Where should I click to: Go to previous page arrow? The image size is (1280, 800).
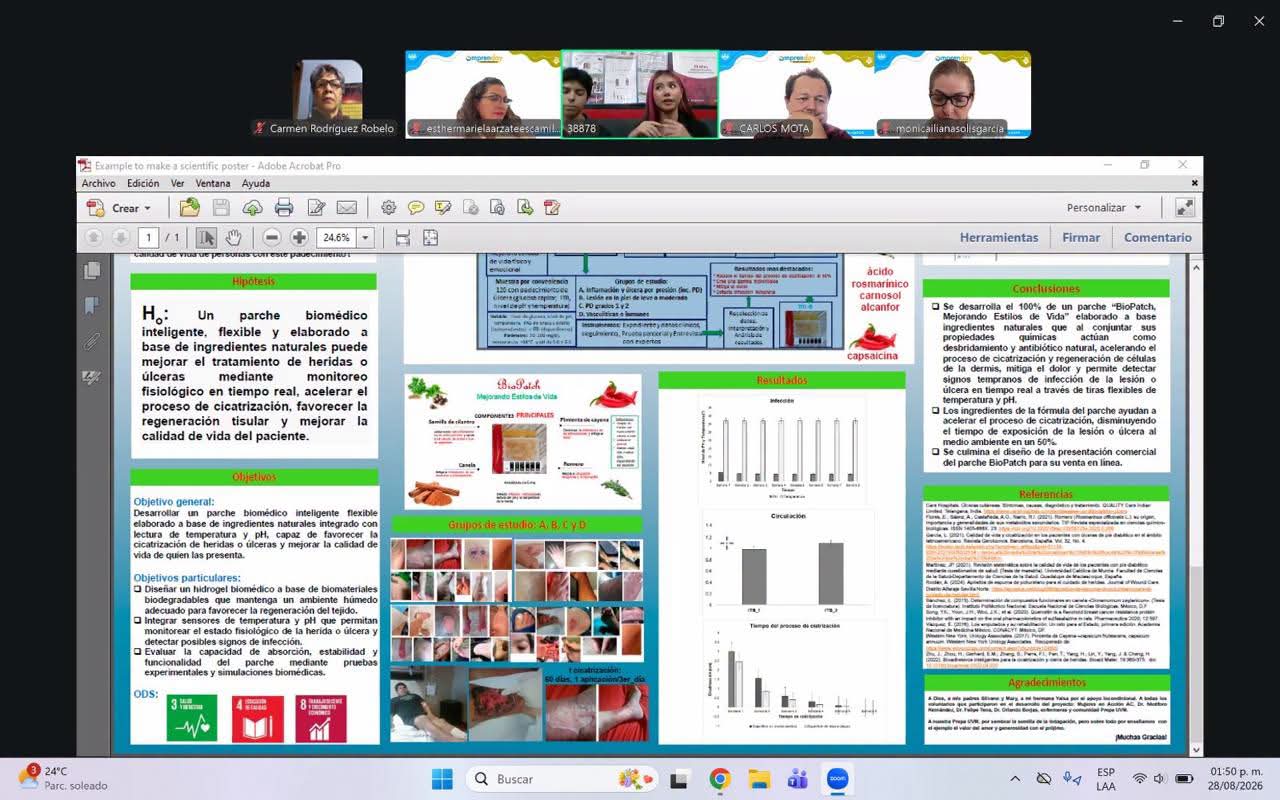93,237
